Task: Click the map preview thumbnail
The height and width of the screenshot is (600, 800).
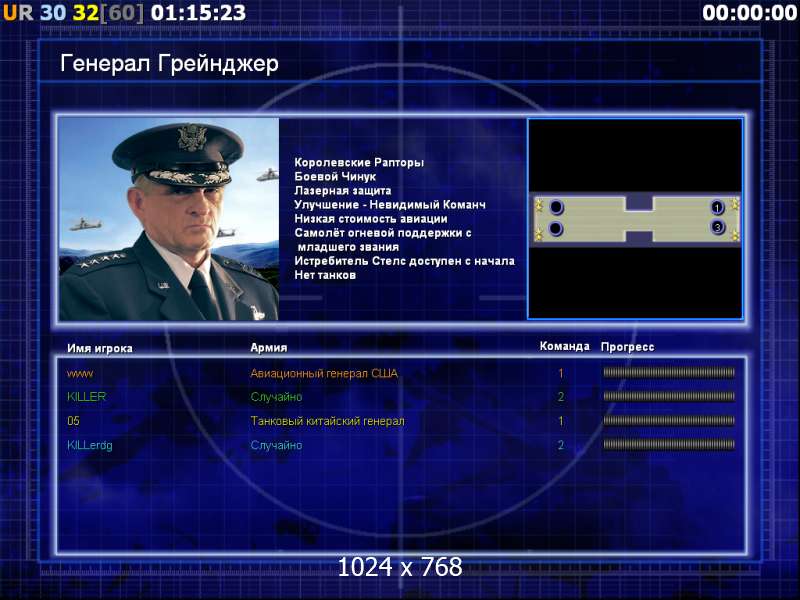Action: (635, 219)
